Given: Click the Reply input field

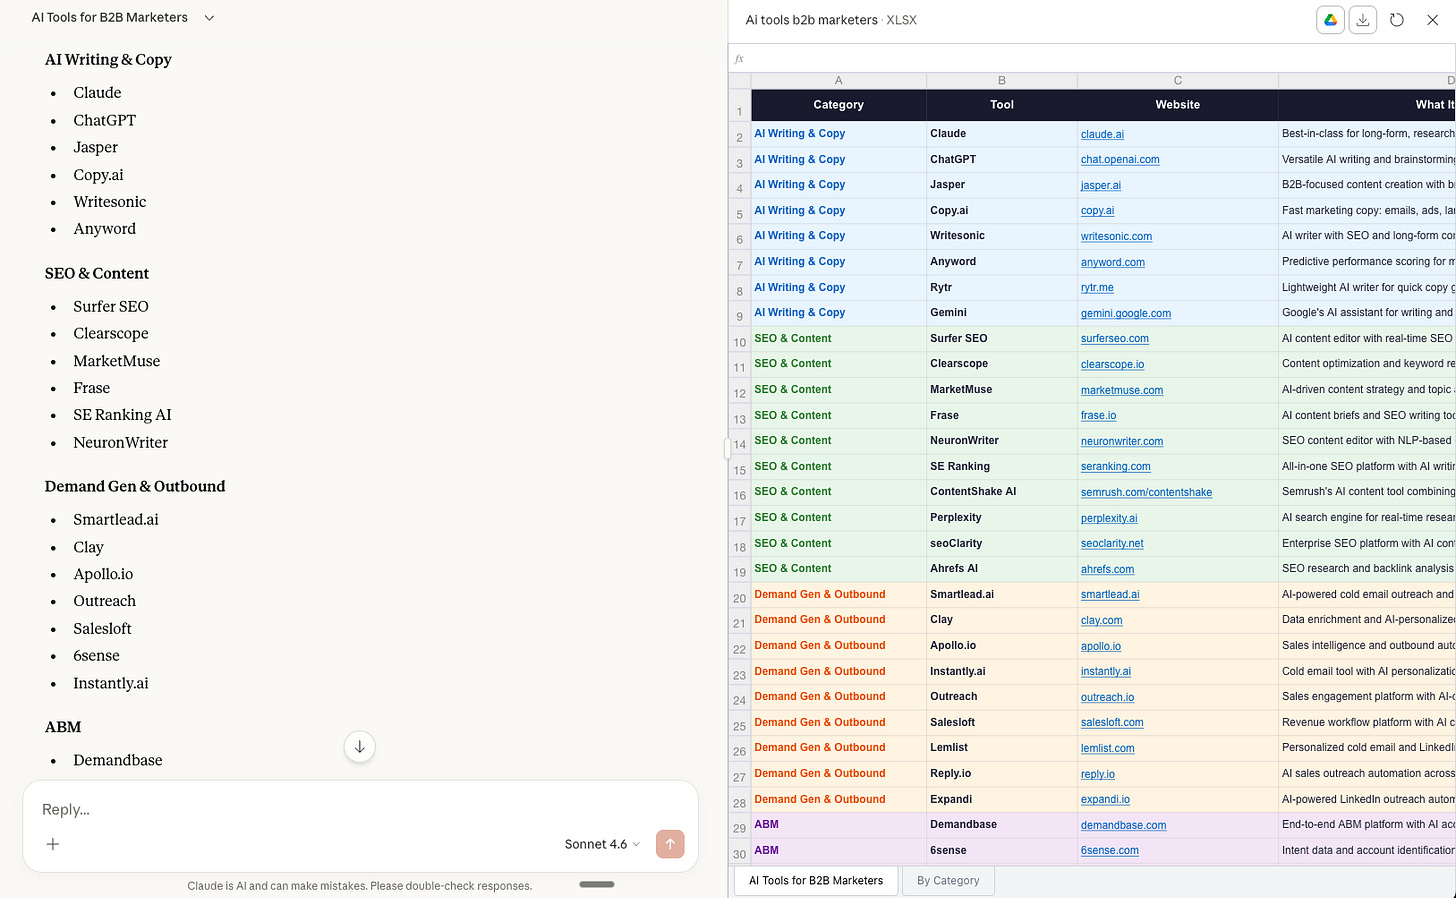Looking at the screenshot, I should (x=360, y=809).
